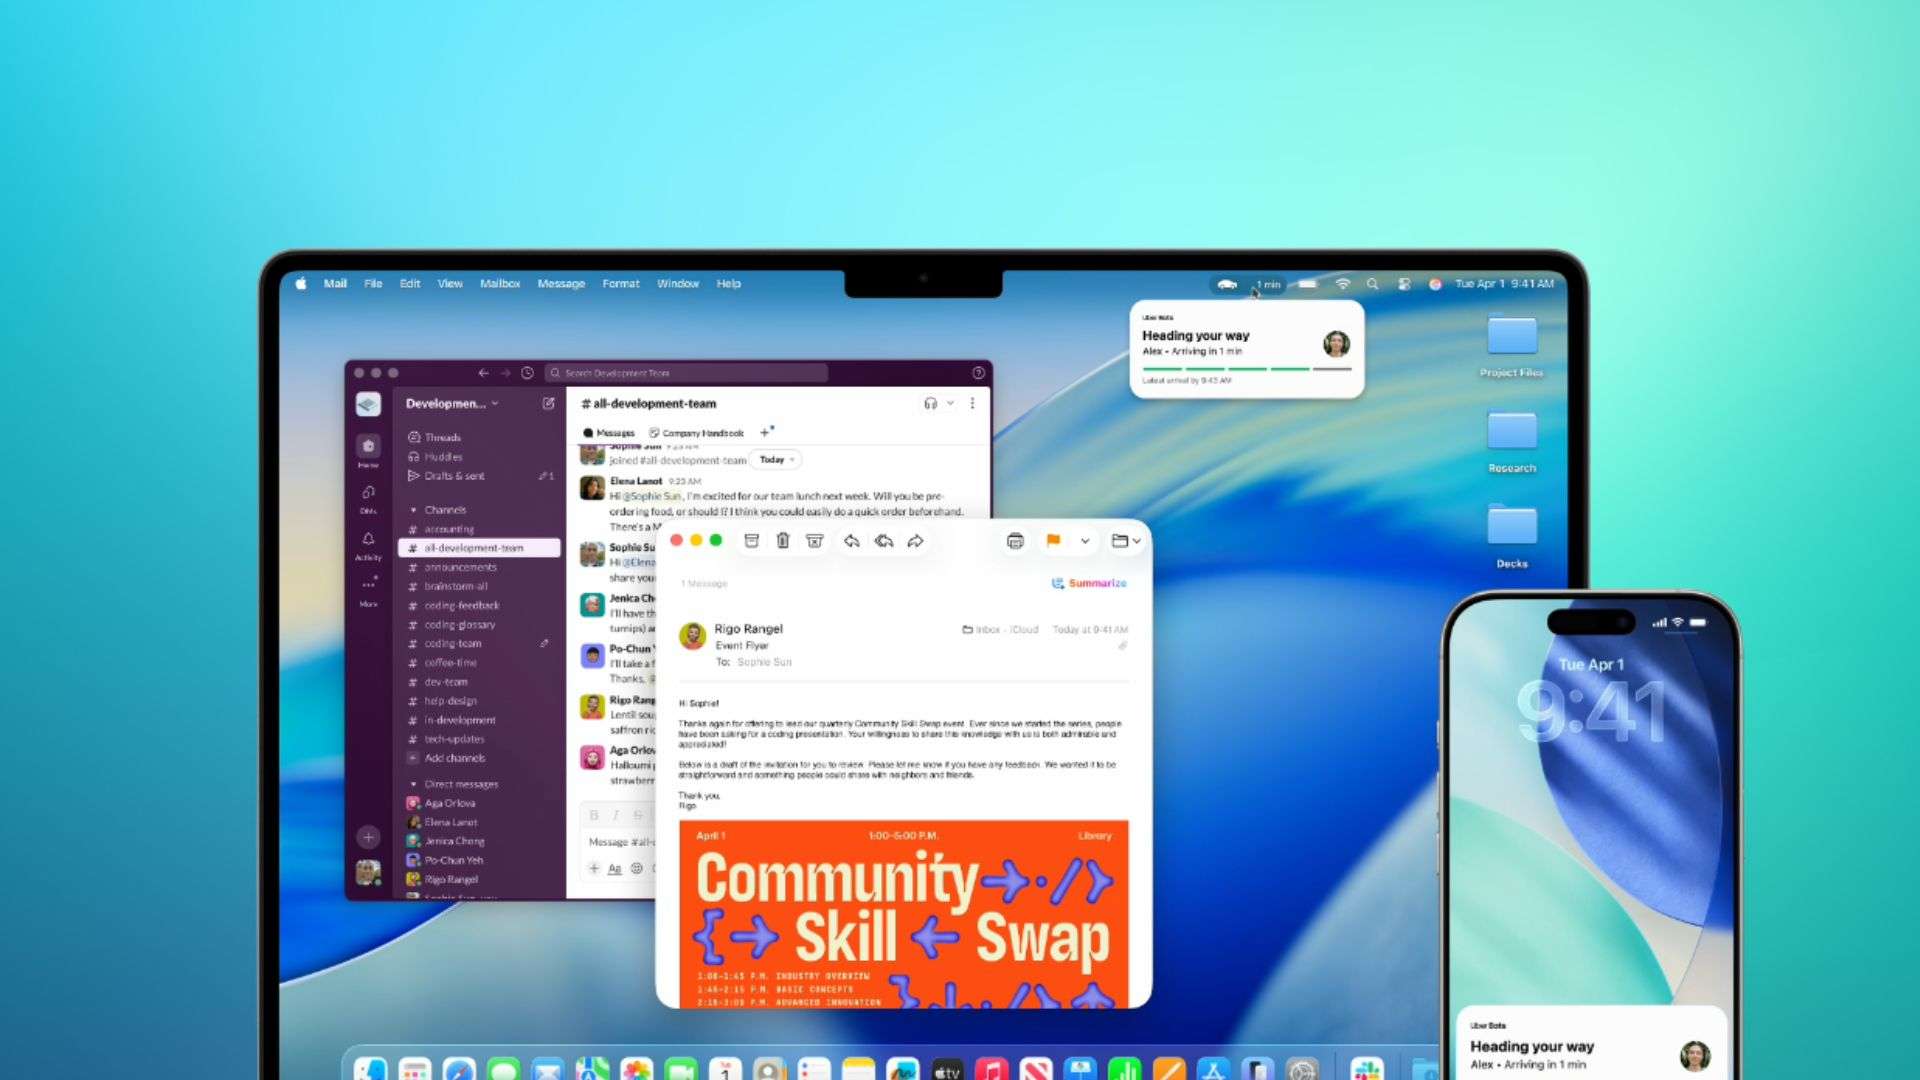Viewport: 1920px width, 1080px height.
Task: Move email to Junk
Action: [x=815, y=541]
